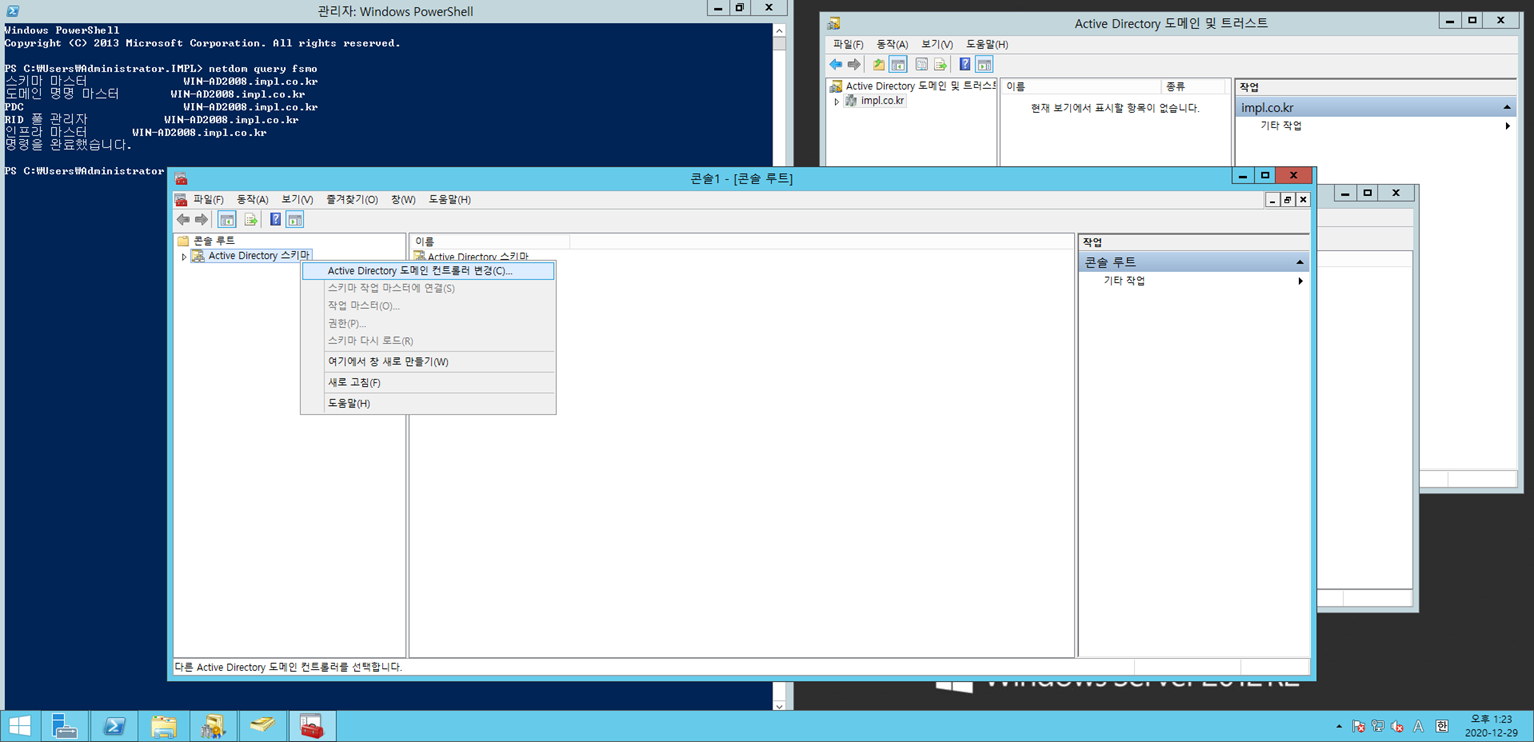This screenshot has width=1534, height=742.
Task: Open 도움말(H) menu in Console1 menu bar
Action: pyautogui.click(x=449, y=200)
